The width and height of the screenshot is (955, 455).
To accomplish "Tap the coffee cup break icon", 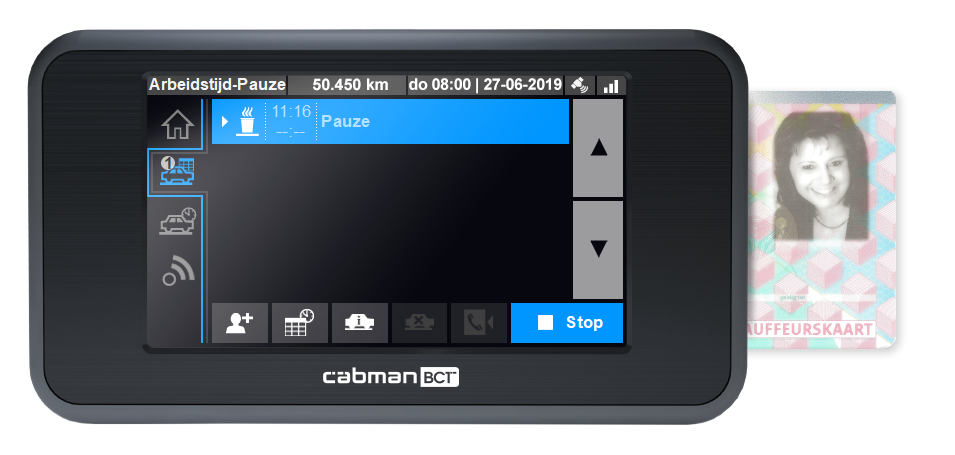I will tap(246, 122).
